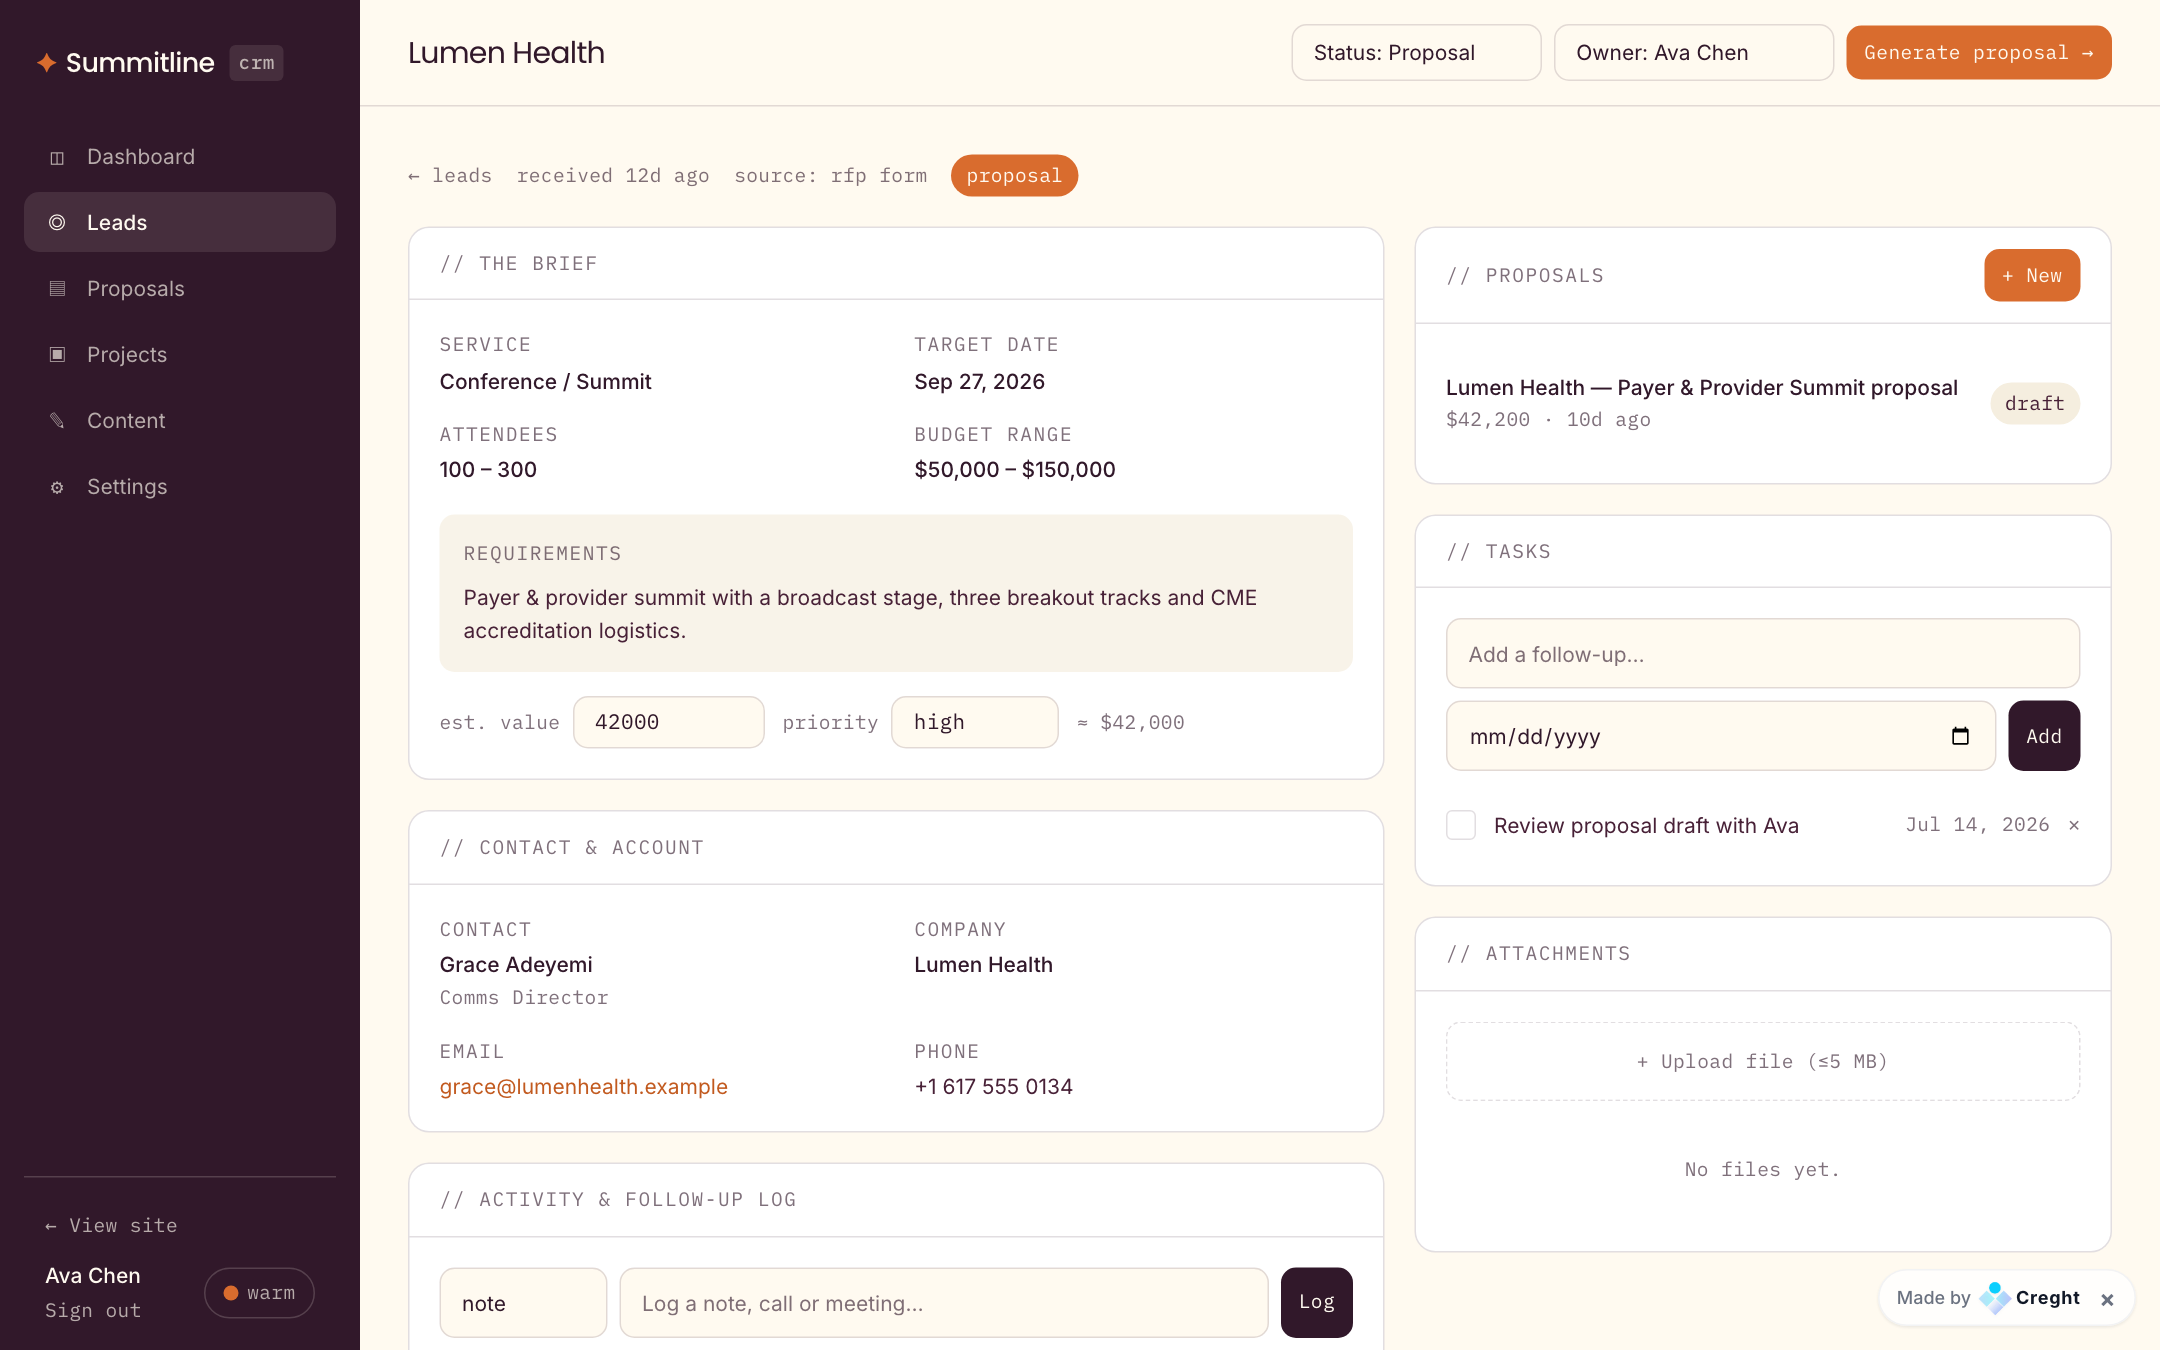The image size is (2160, 1350).
Task: Open the calendar picker icon in date field
Action: point(1960,736)
